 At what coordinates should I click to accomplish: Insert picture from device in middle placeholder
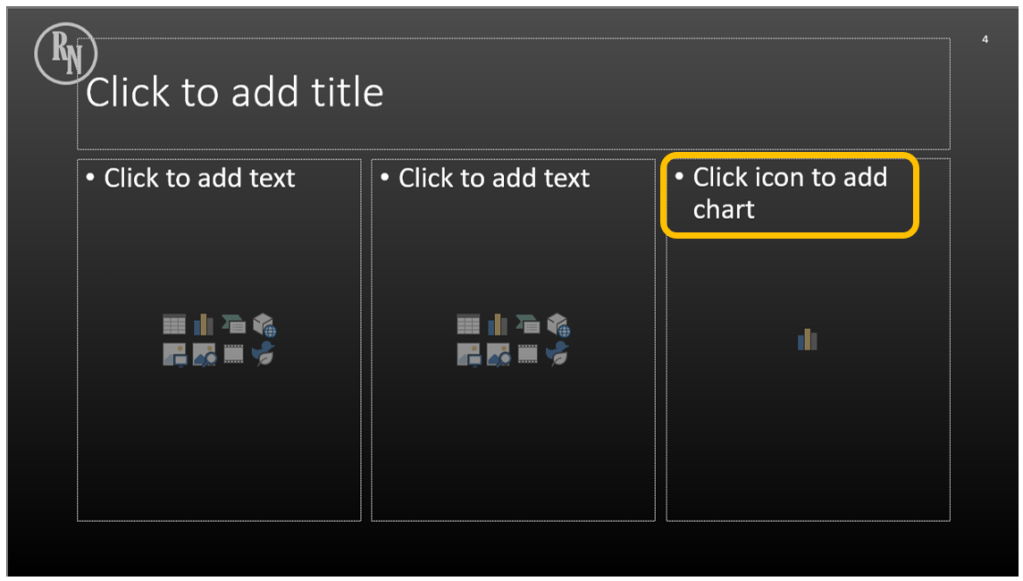point(468,354)
